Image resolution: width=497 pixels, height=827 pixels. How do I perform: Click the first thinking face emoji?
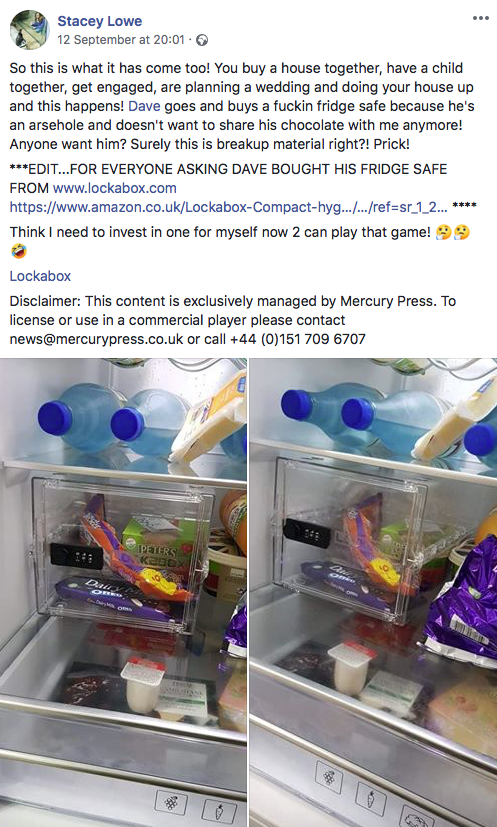pos(444,232)
